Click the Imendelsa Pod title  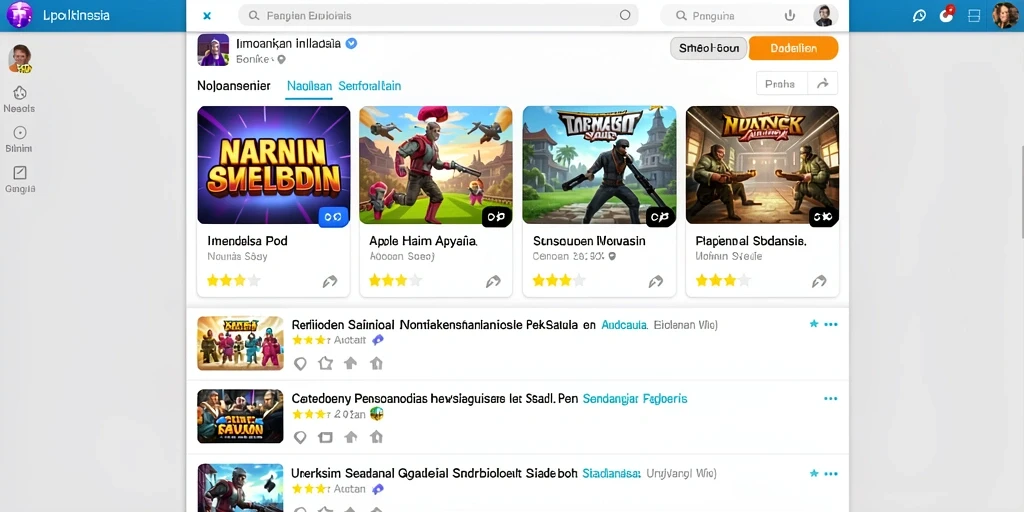[x=248, y=241]
